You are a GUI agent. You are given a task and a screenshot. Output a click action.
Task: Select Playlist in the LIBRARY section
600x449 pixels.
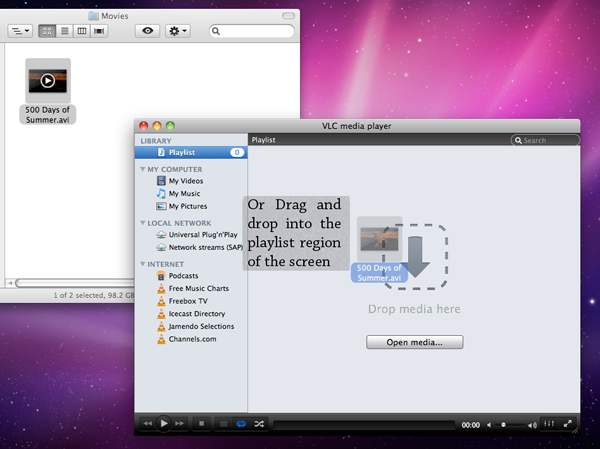click(181, 153)
